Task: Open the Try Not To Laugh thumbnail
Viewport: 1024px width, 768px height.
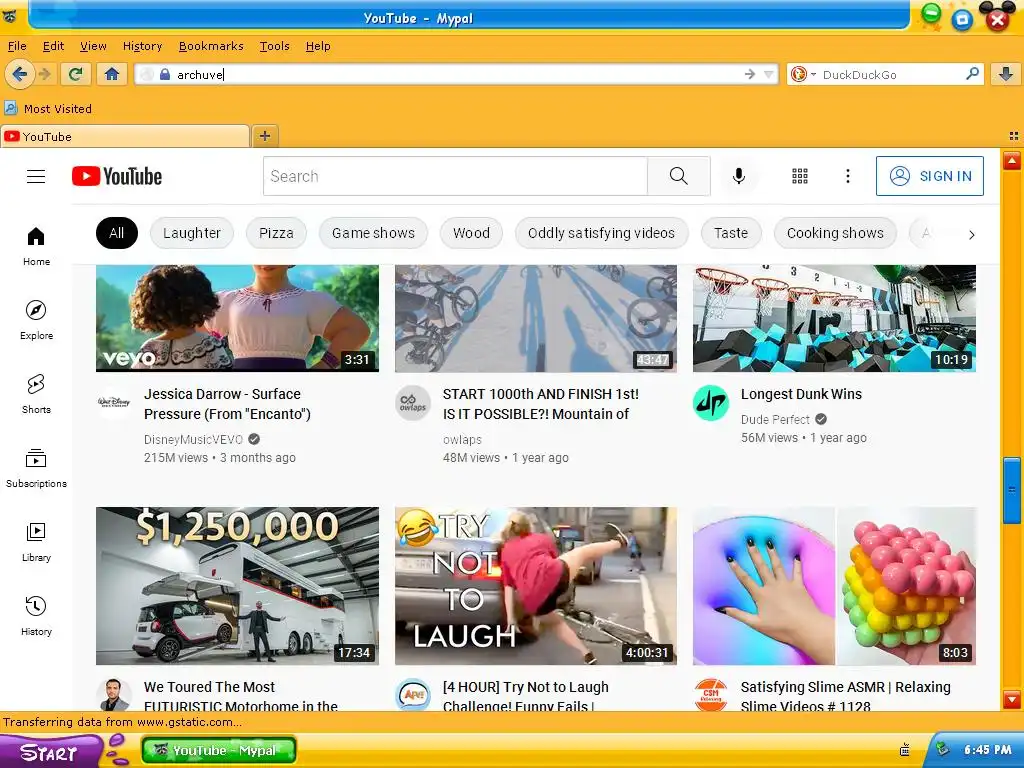Action: click(536, 586)
